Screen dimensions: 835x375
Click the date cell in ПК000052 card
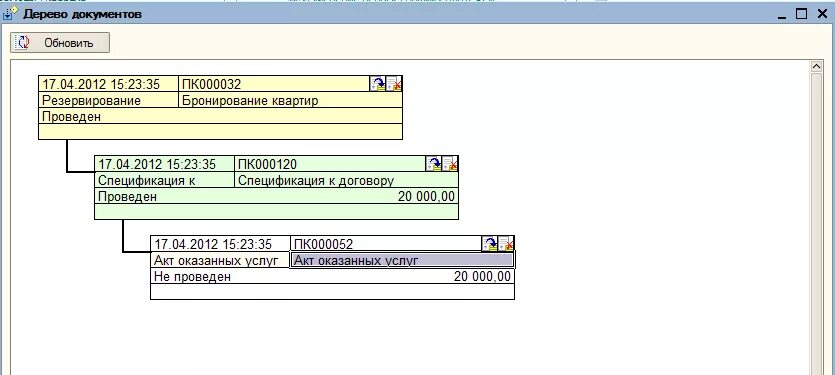click(x=220, y=244)
